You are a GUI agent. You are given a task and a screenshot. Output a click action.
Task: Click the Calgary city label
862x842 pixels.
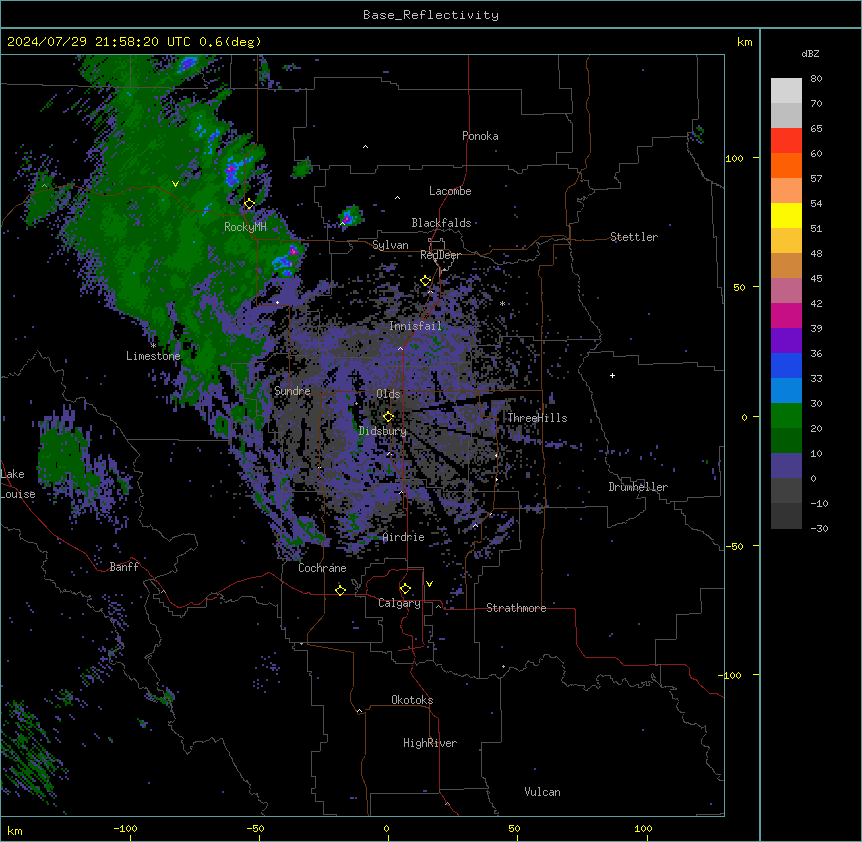click(x=399, y=603)
